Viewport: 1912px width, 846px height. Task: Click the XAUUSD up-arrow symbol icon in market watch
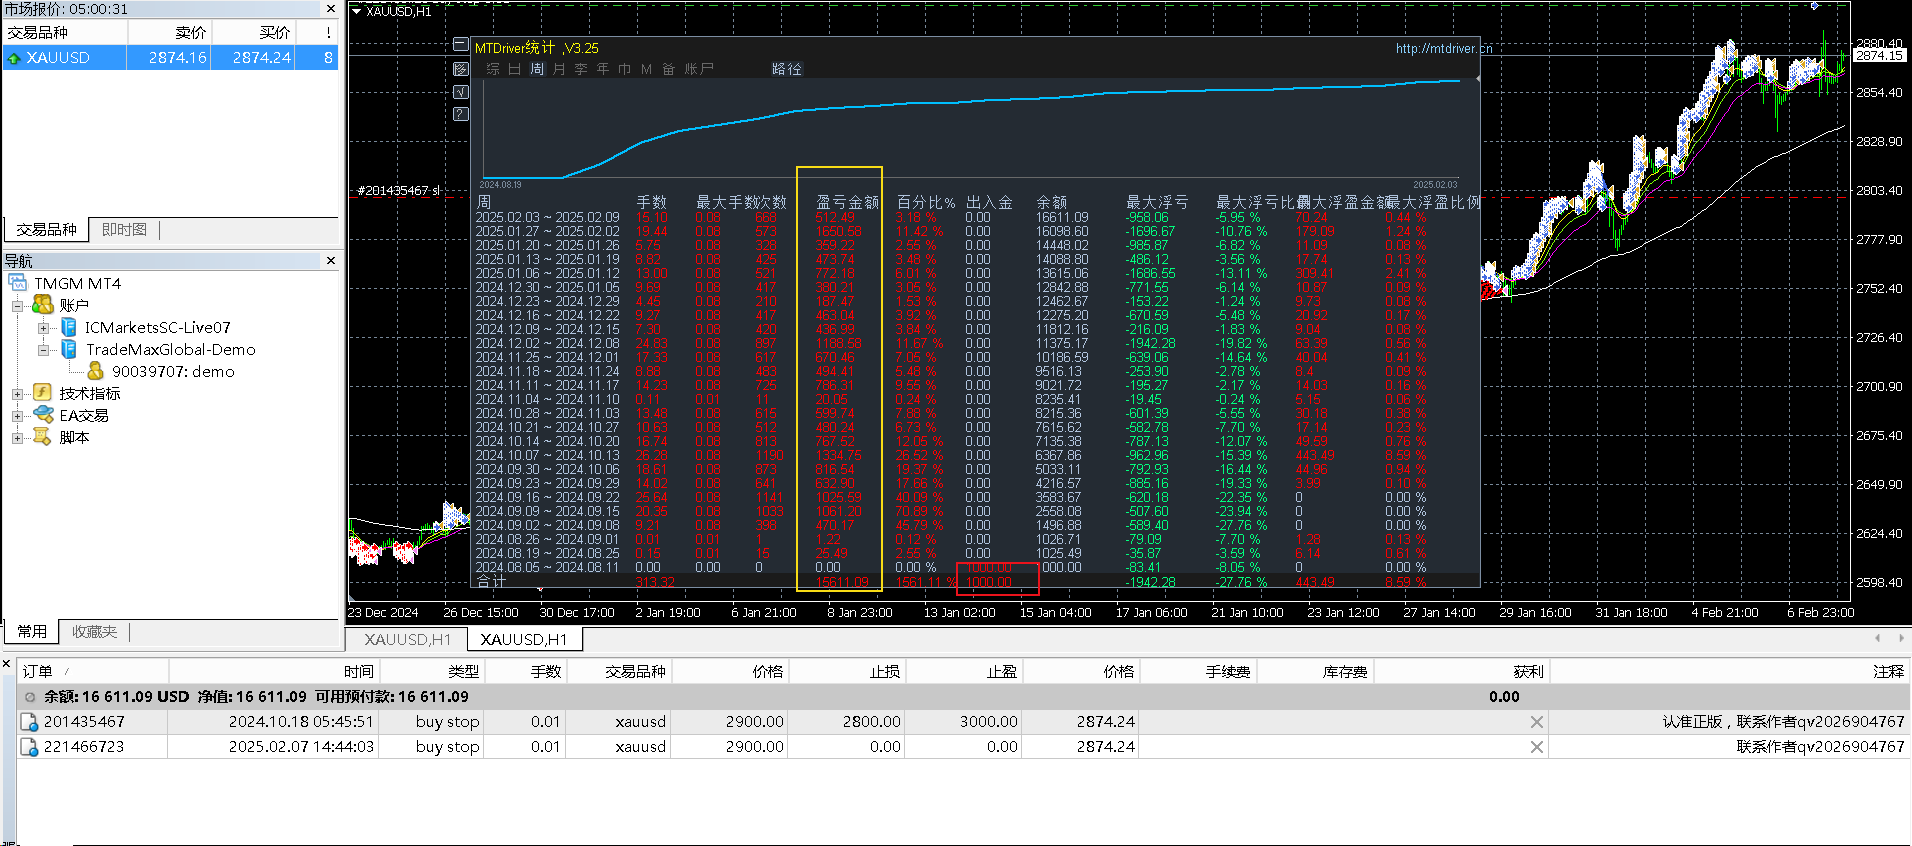[14, 58]
